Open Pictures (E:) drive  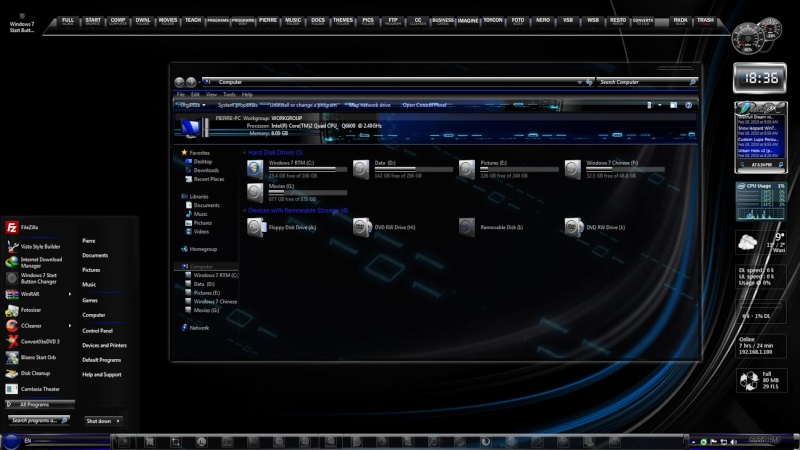click(508, 169)
